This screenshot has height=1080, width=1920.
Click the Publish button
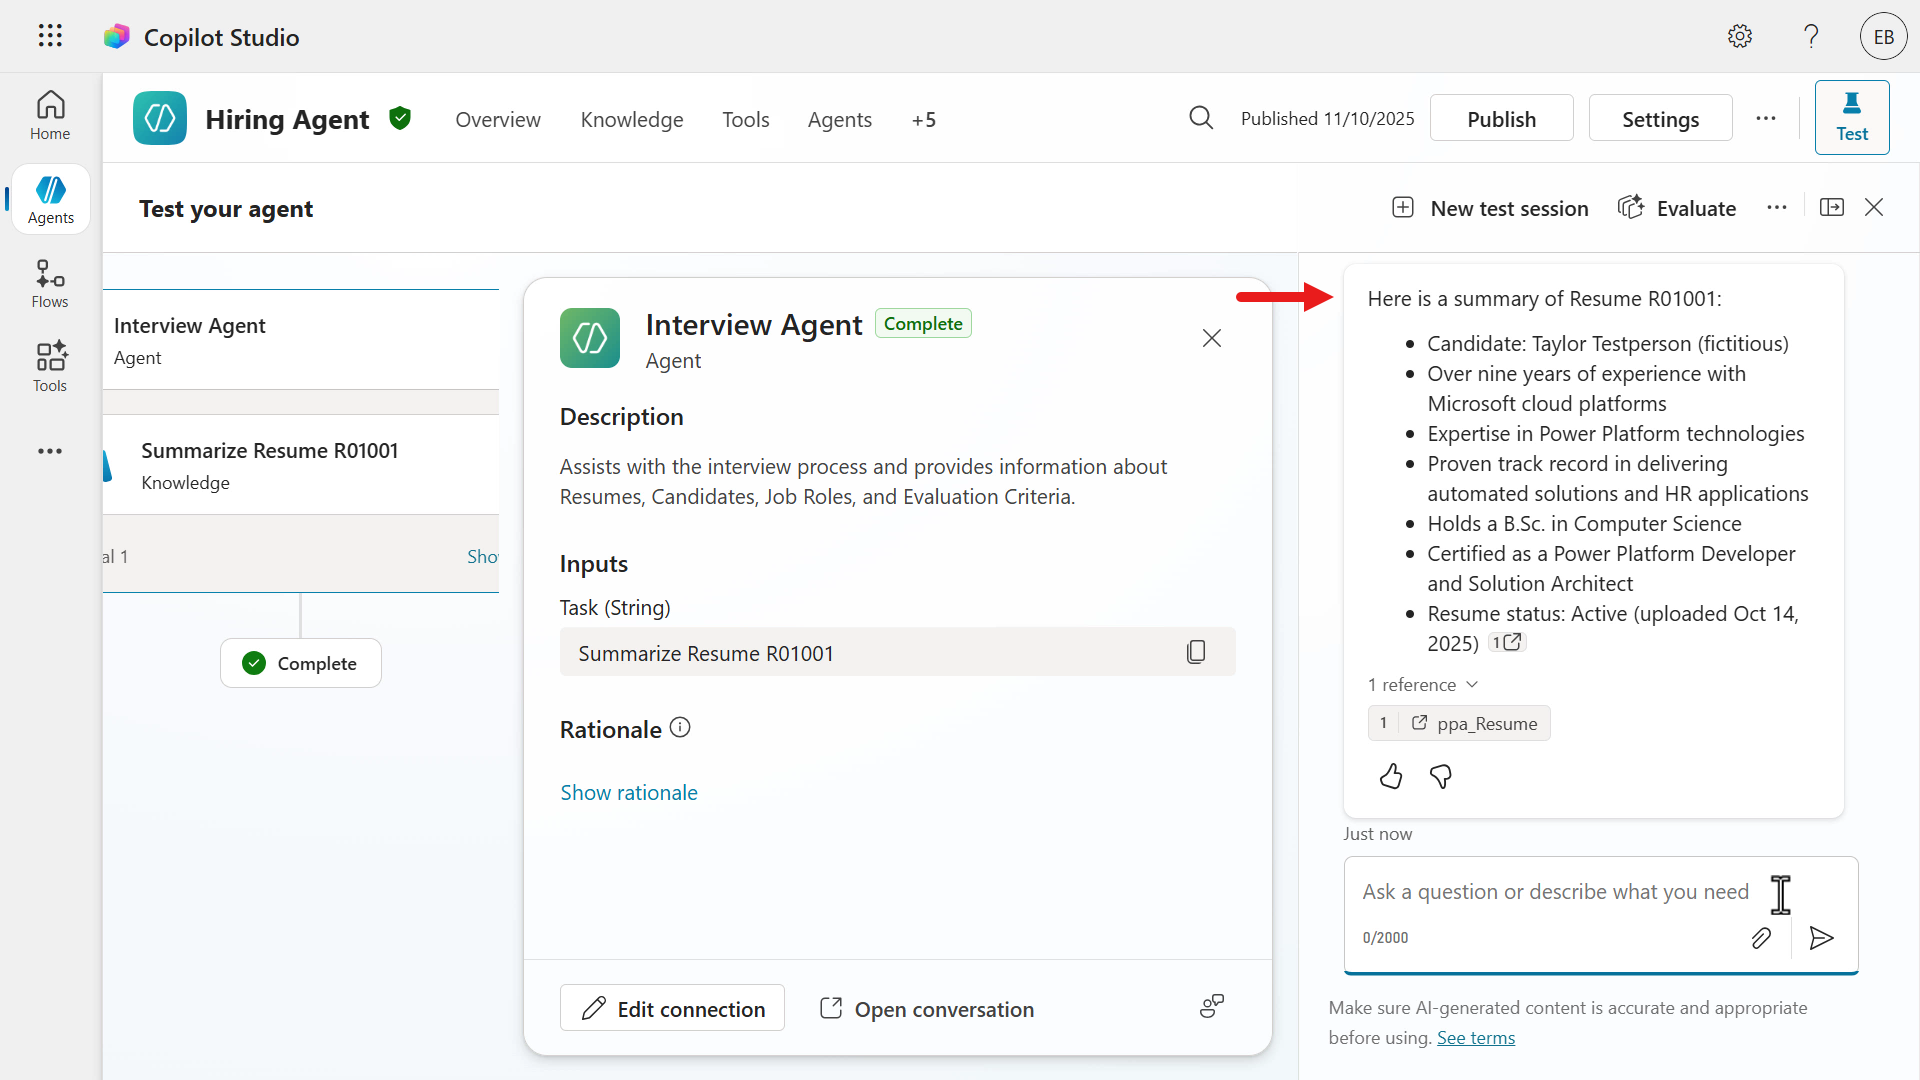[1501, 119]
